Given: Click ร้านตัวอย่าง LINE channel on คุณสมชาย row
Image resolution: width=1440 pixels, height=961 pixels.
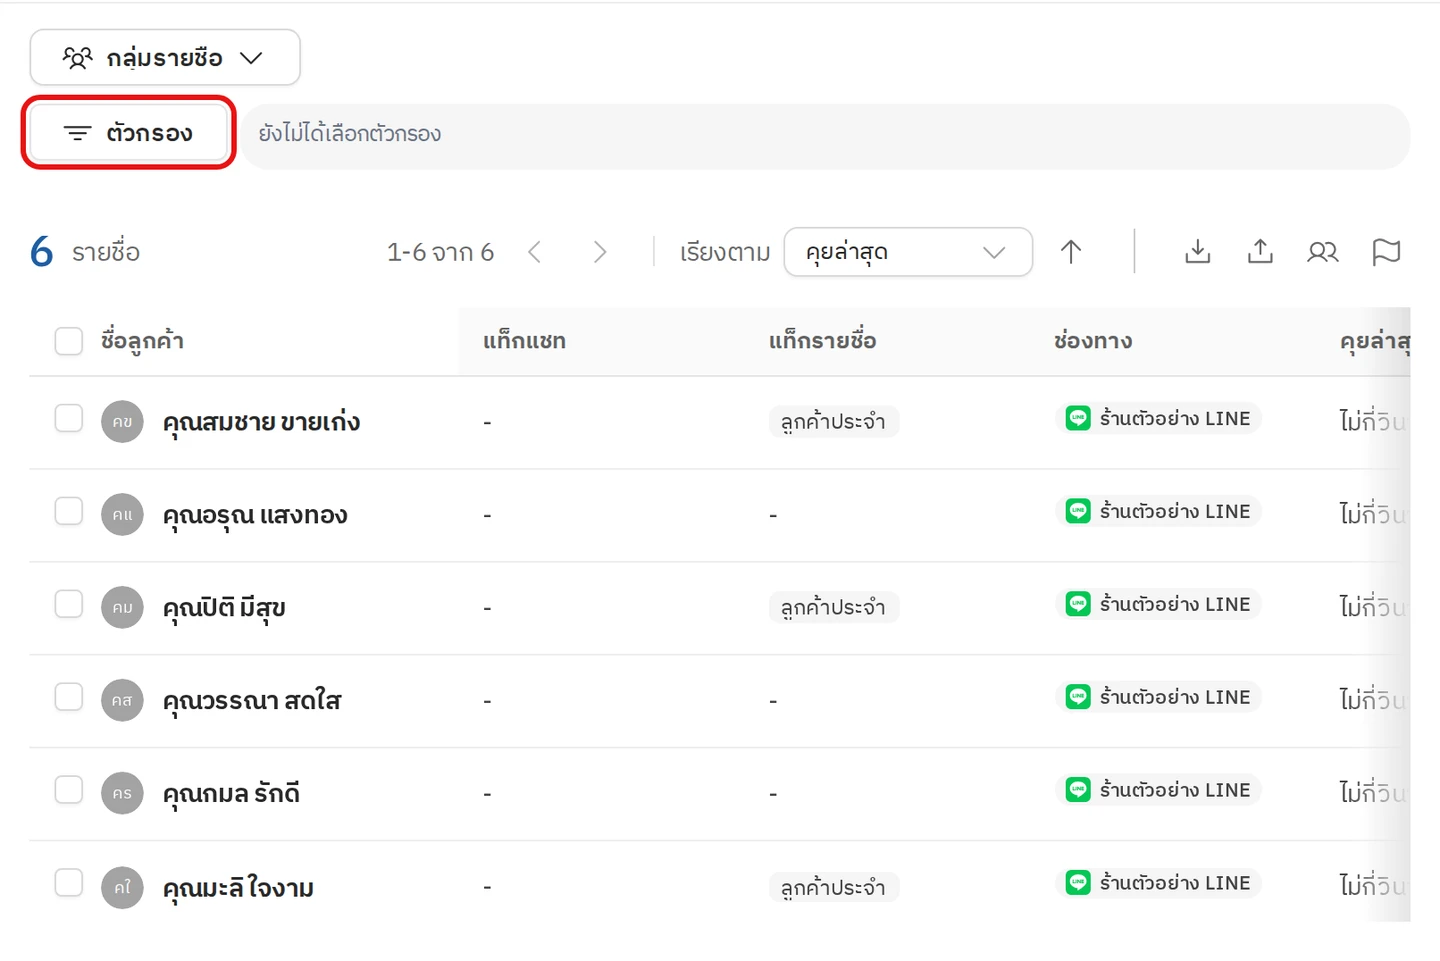Looking at the screenshot, I should point(1158,418).
